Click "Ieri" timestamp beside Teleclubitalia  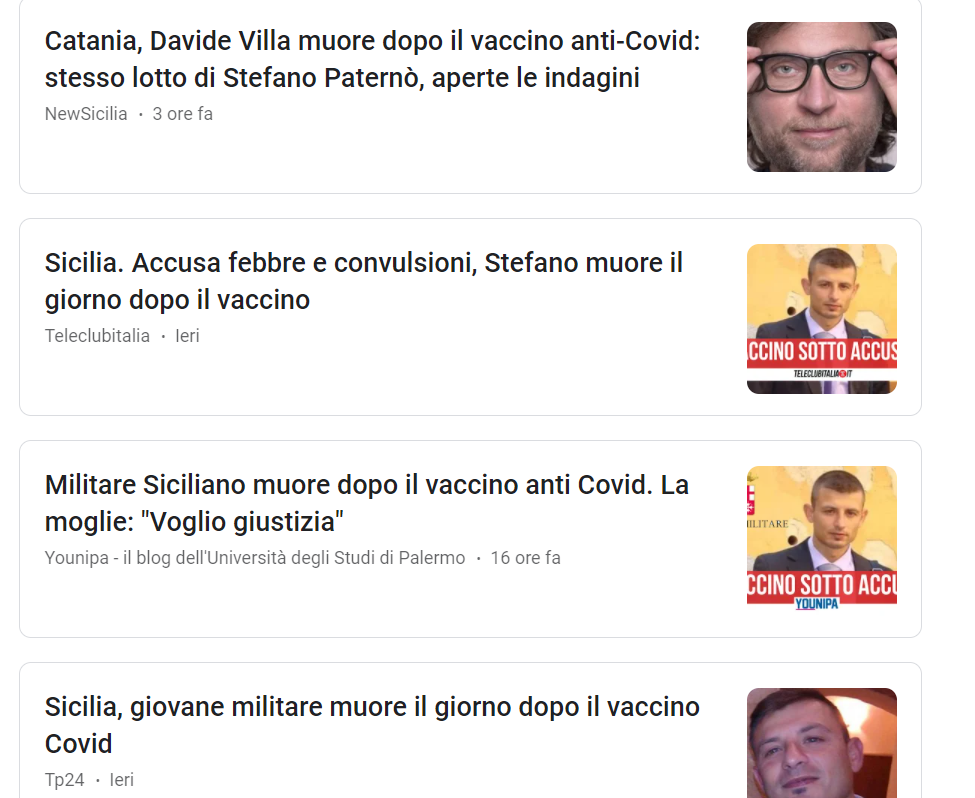[x=187, y=336]
